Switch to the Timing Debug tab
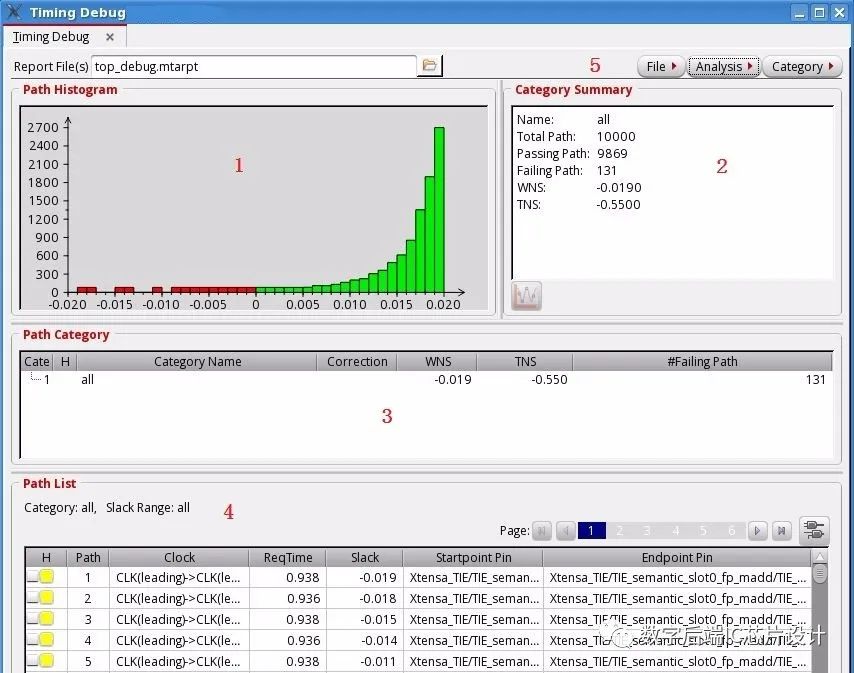This screenshot has height=673, width=854. tap(50, 36)
